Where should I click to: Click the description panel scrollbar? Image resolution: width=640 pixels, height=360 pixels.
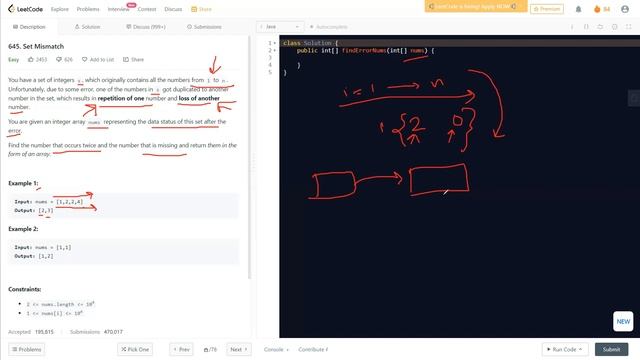tap(249, 157)
